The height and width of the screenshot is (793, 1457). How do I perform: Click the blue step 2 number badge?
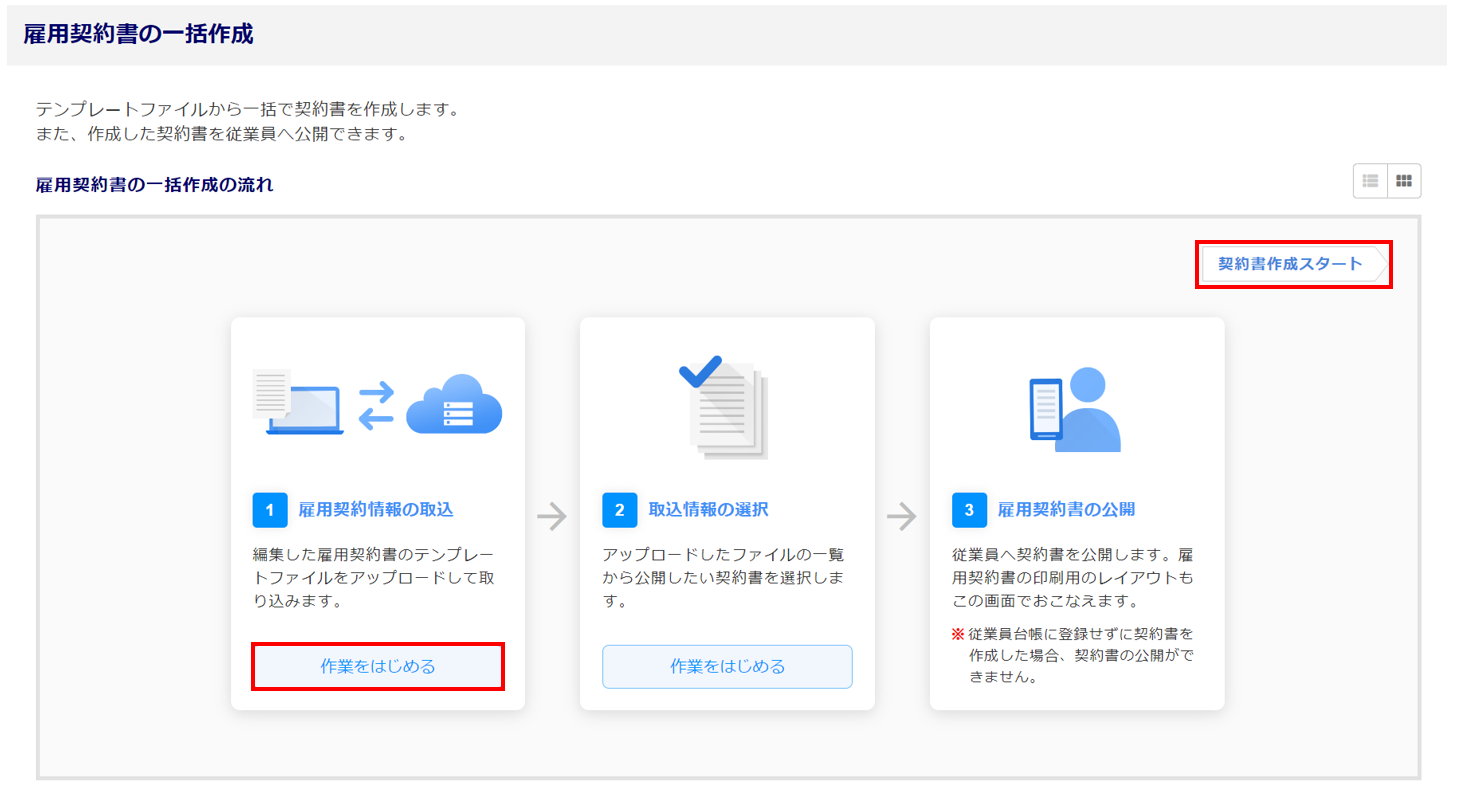(619, 510)
